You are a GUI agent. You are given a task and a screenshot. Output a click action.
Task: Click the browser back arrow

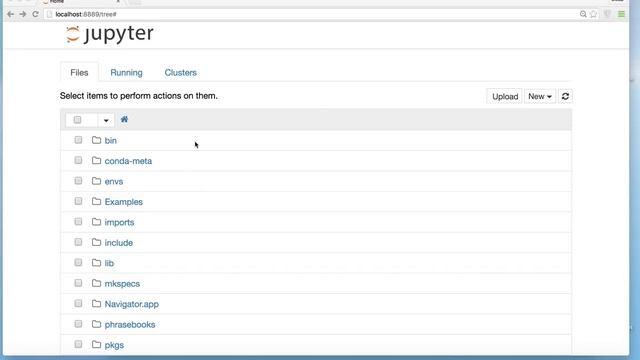(11, 14)
